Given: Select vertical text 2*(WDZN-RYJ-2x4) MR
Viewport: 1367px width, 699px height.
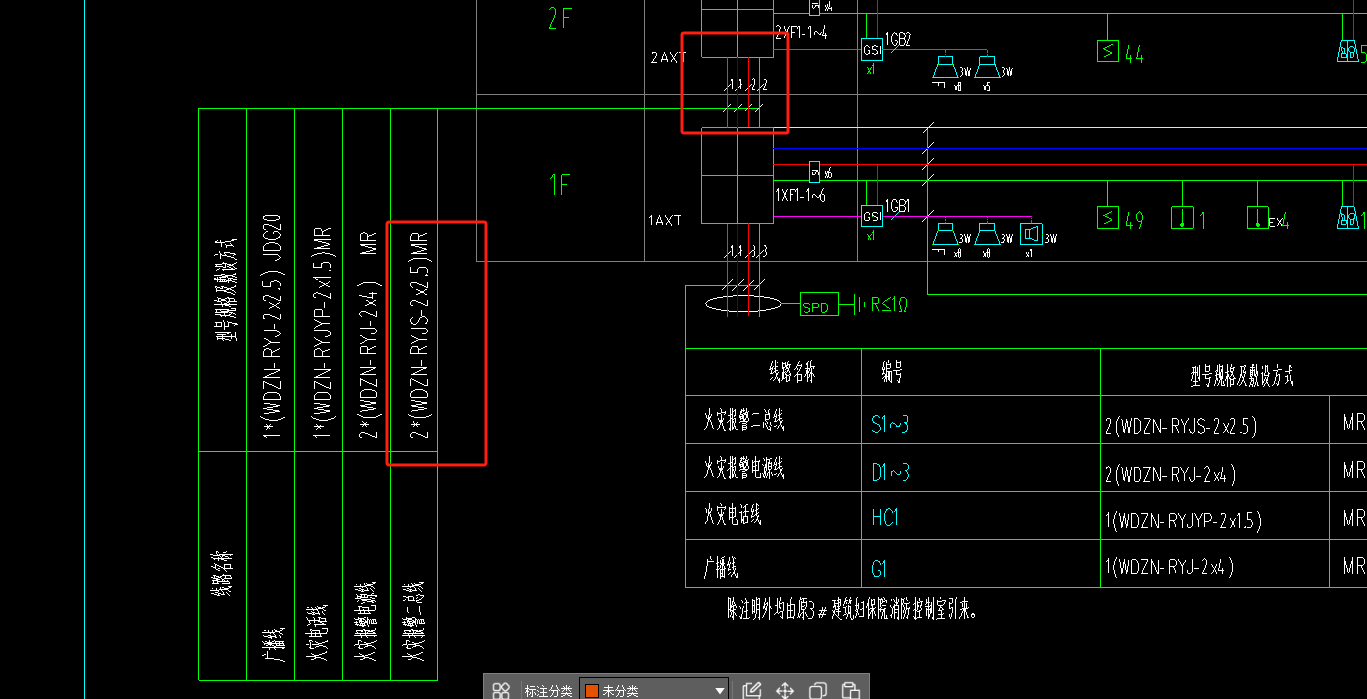Looking at the screenshot, I should pyautogui.click(x=368, y=337).
